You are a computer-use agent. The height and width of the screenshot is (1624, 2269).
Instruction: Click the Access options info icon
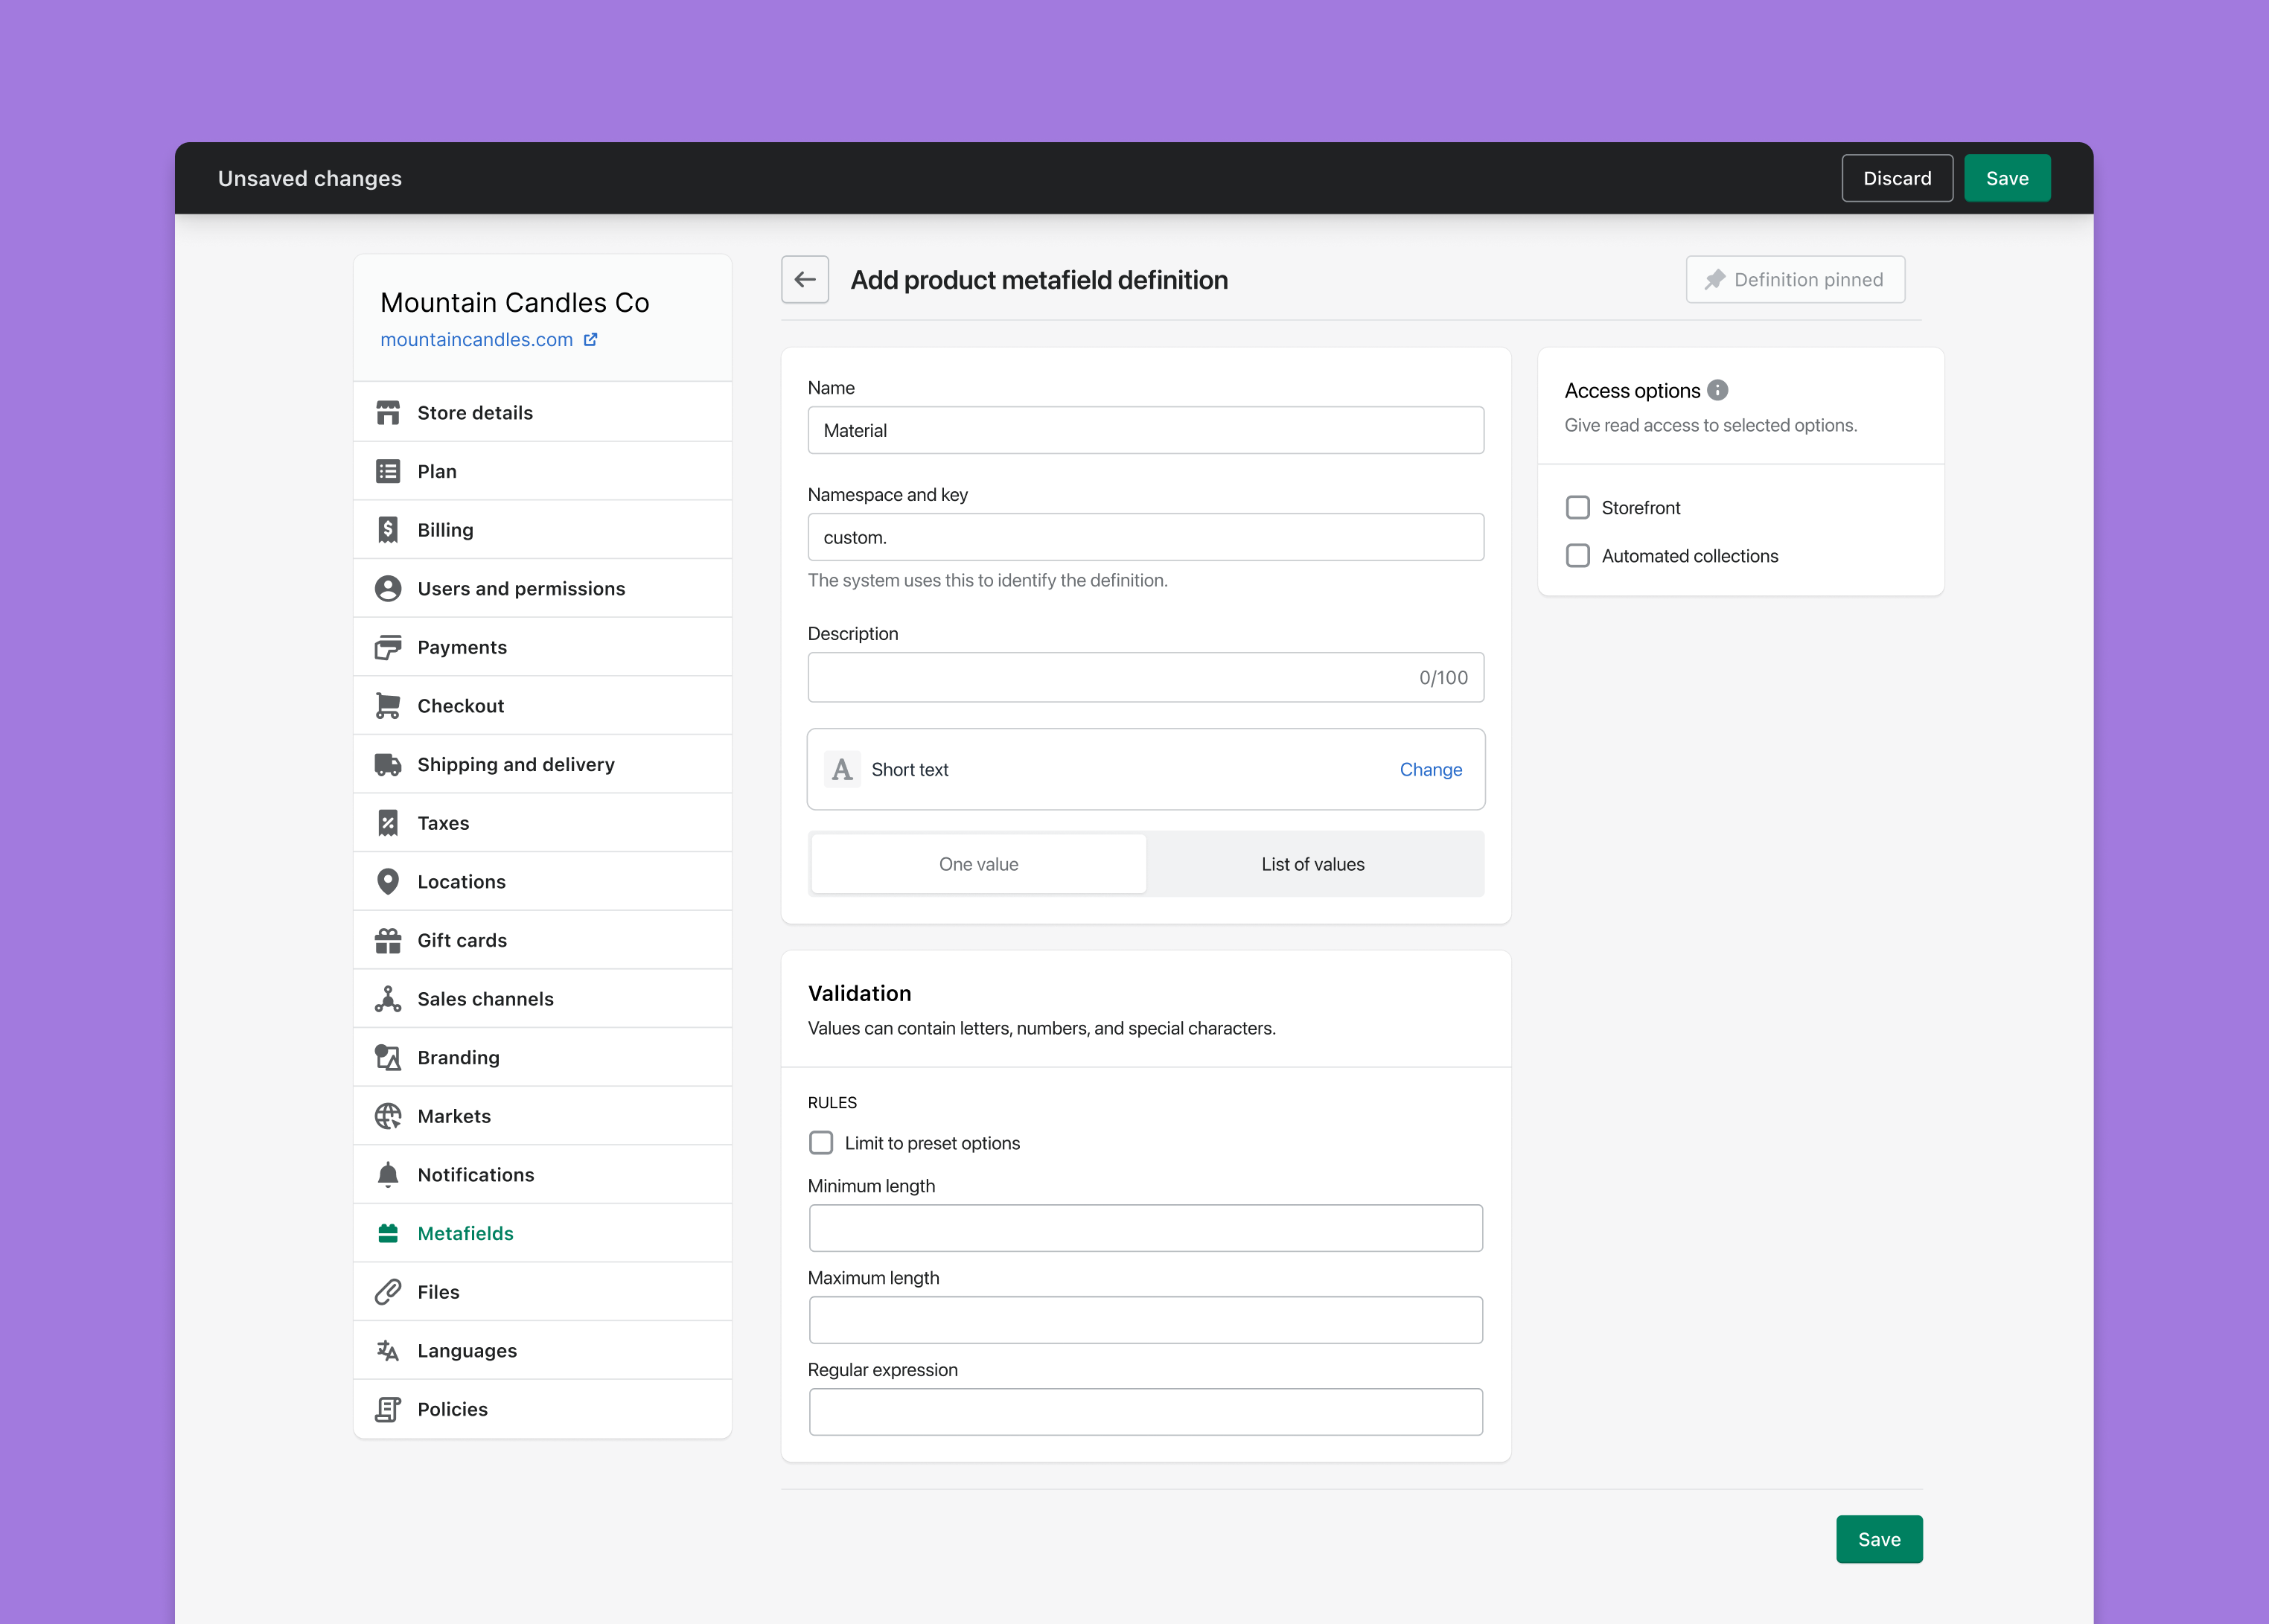coord(1718,390)
